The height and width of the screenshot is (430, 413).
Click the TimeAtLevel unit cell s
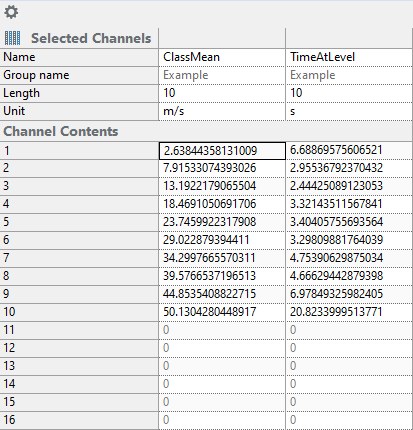coord(349,111)
